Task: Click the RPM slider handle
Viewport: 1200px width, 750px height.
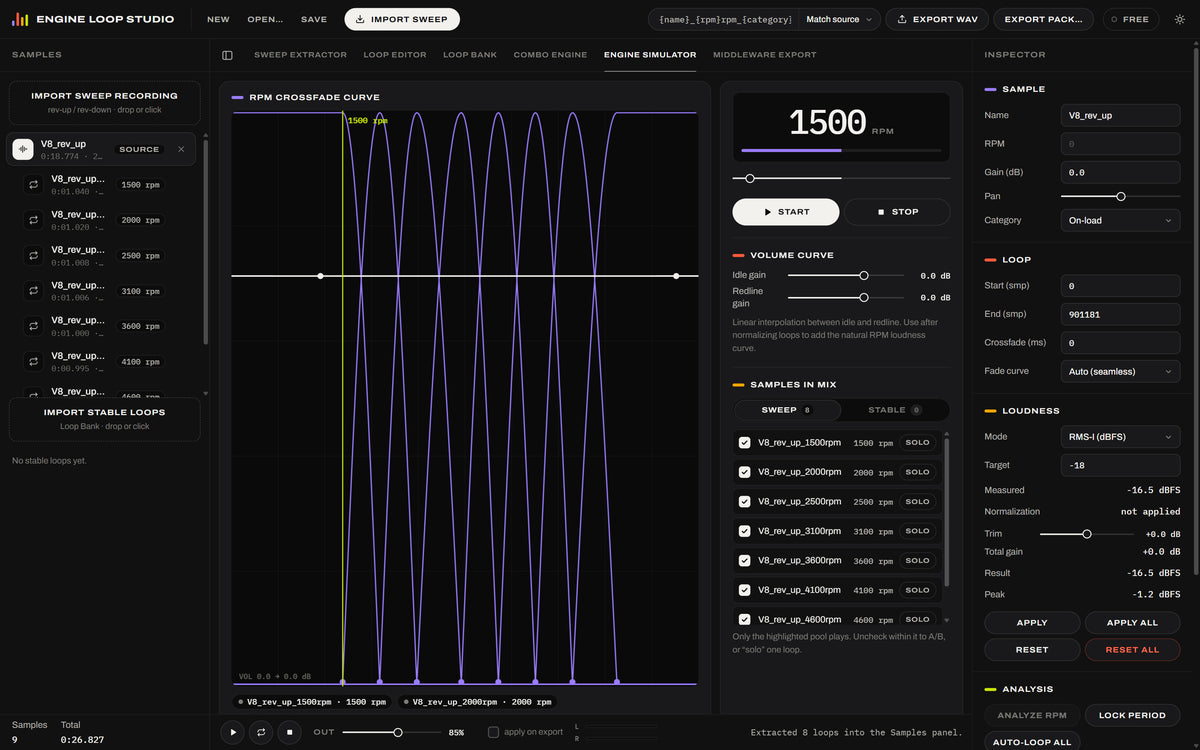Action: [x=750, y=178]
